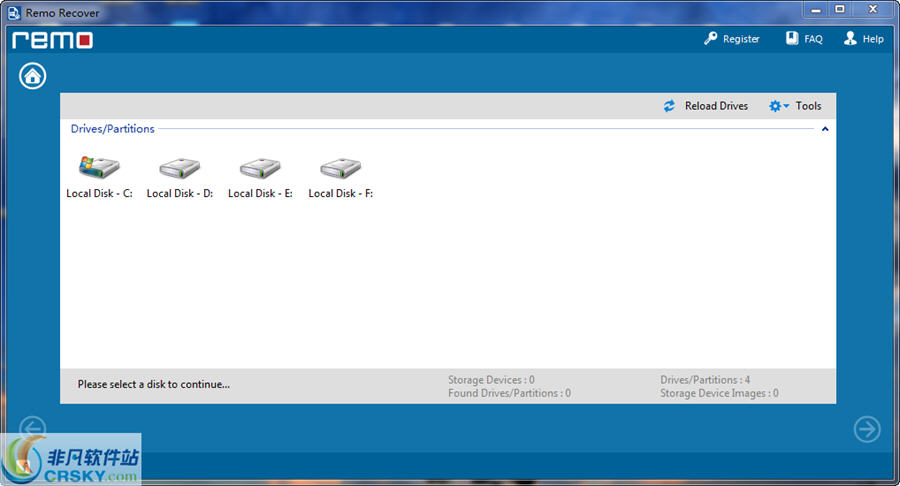Click the 'Drives/Partitions : 4' status
The image size is (900, 486).
(x=705, y=380)
